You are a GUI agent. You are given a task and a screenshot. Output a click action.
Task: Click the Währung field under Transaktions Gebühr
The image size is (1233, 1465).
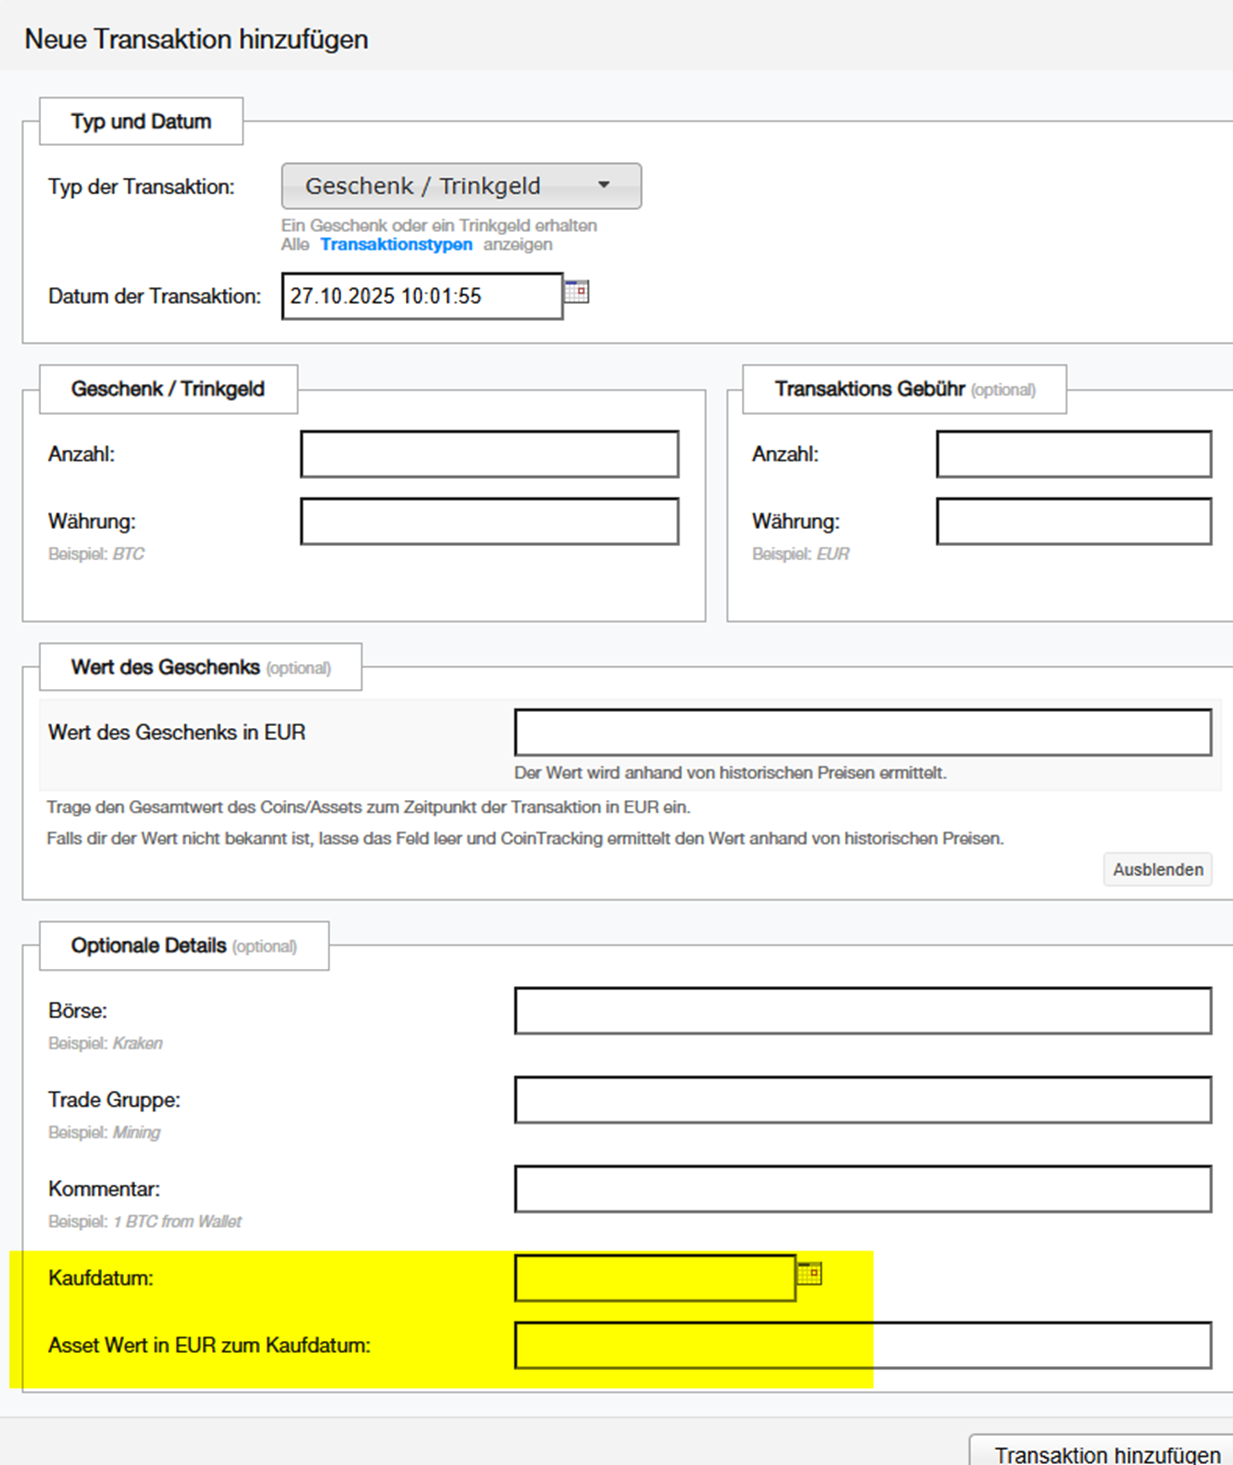click(1074, 521)
